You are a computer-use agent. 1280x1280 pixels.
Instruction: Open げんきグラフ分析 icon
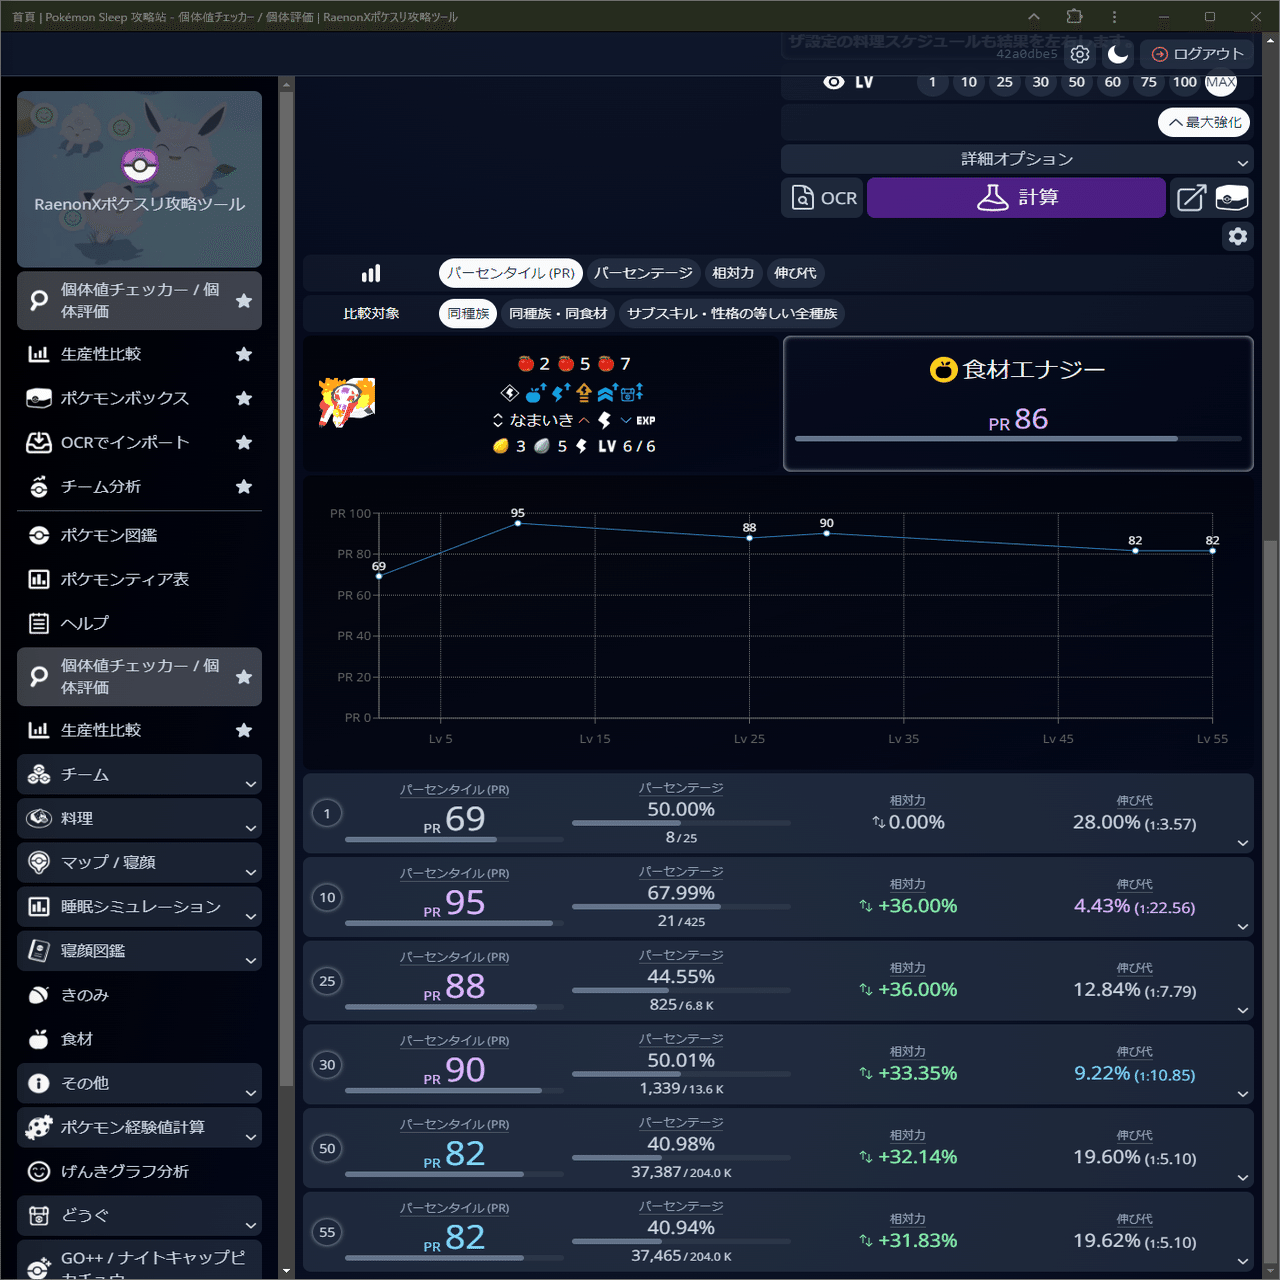(39, 1171)
